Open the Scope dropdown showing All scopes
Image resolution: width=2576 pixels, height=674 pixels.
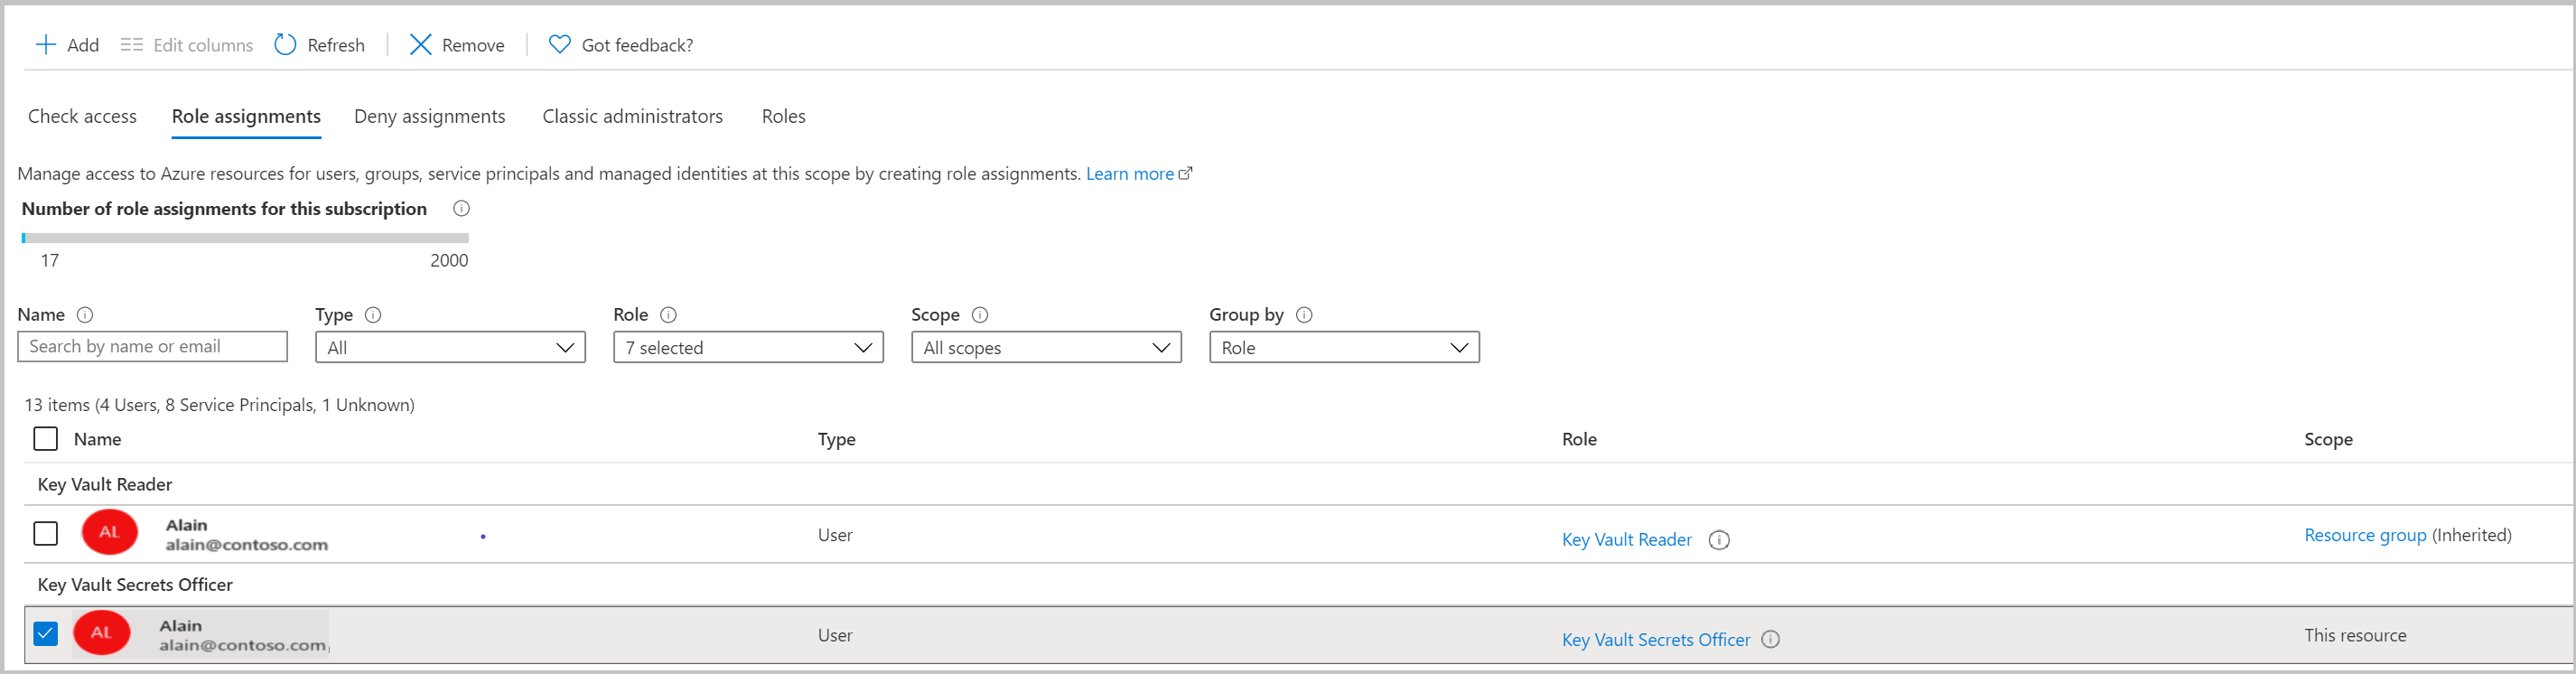1046,347
